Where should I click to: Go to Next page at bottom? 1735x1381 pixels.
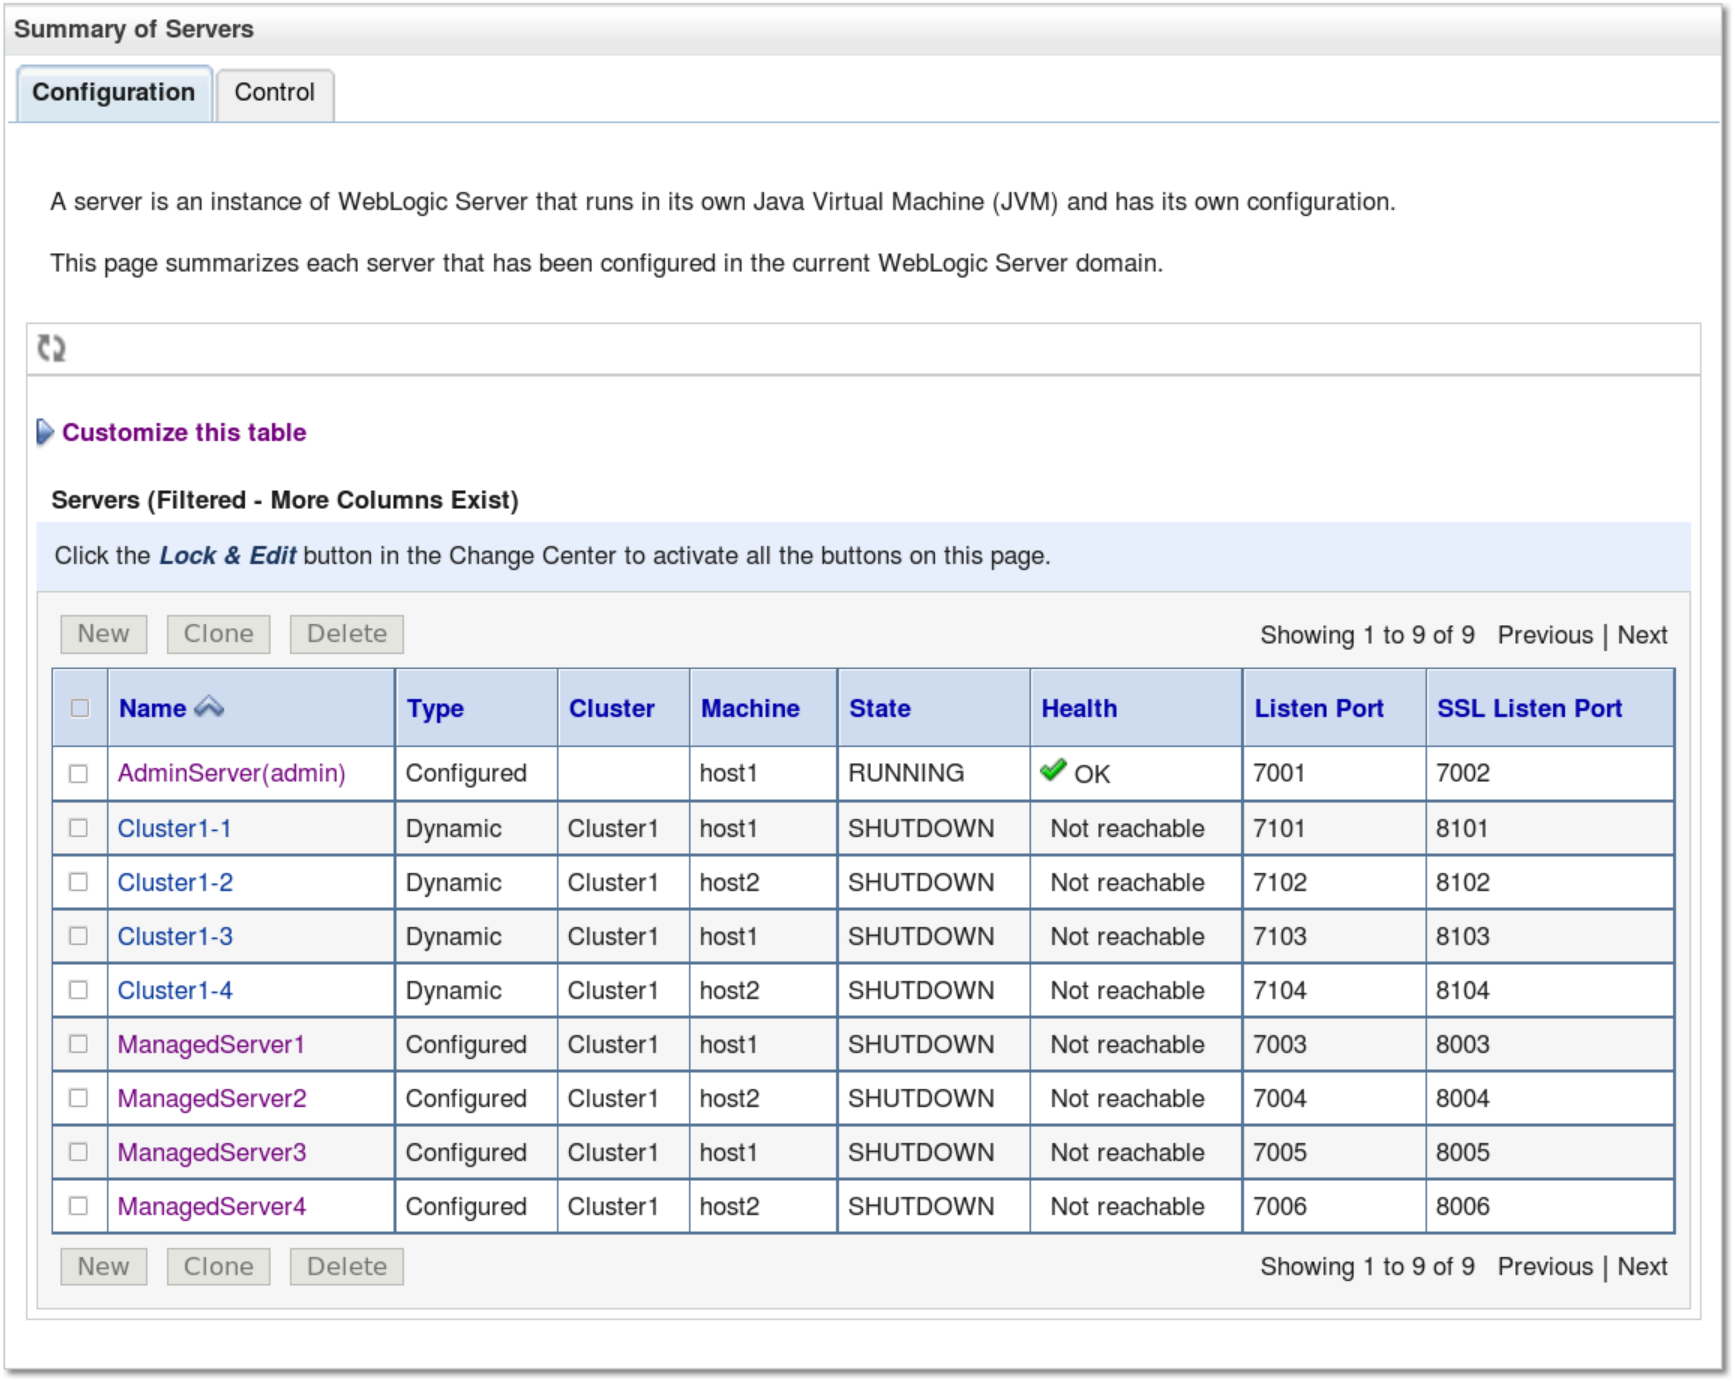(x=1642, y=1266)
